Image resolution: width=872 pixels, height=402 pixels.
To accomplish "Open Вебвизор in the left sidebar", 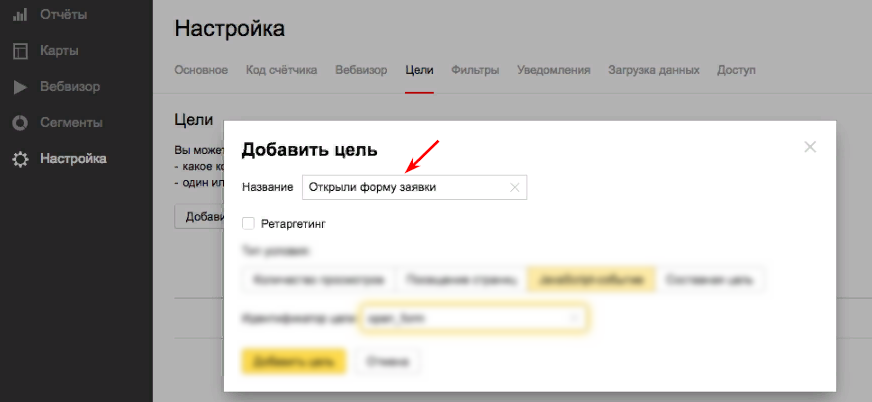I will point(70,87).
